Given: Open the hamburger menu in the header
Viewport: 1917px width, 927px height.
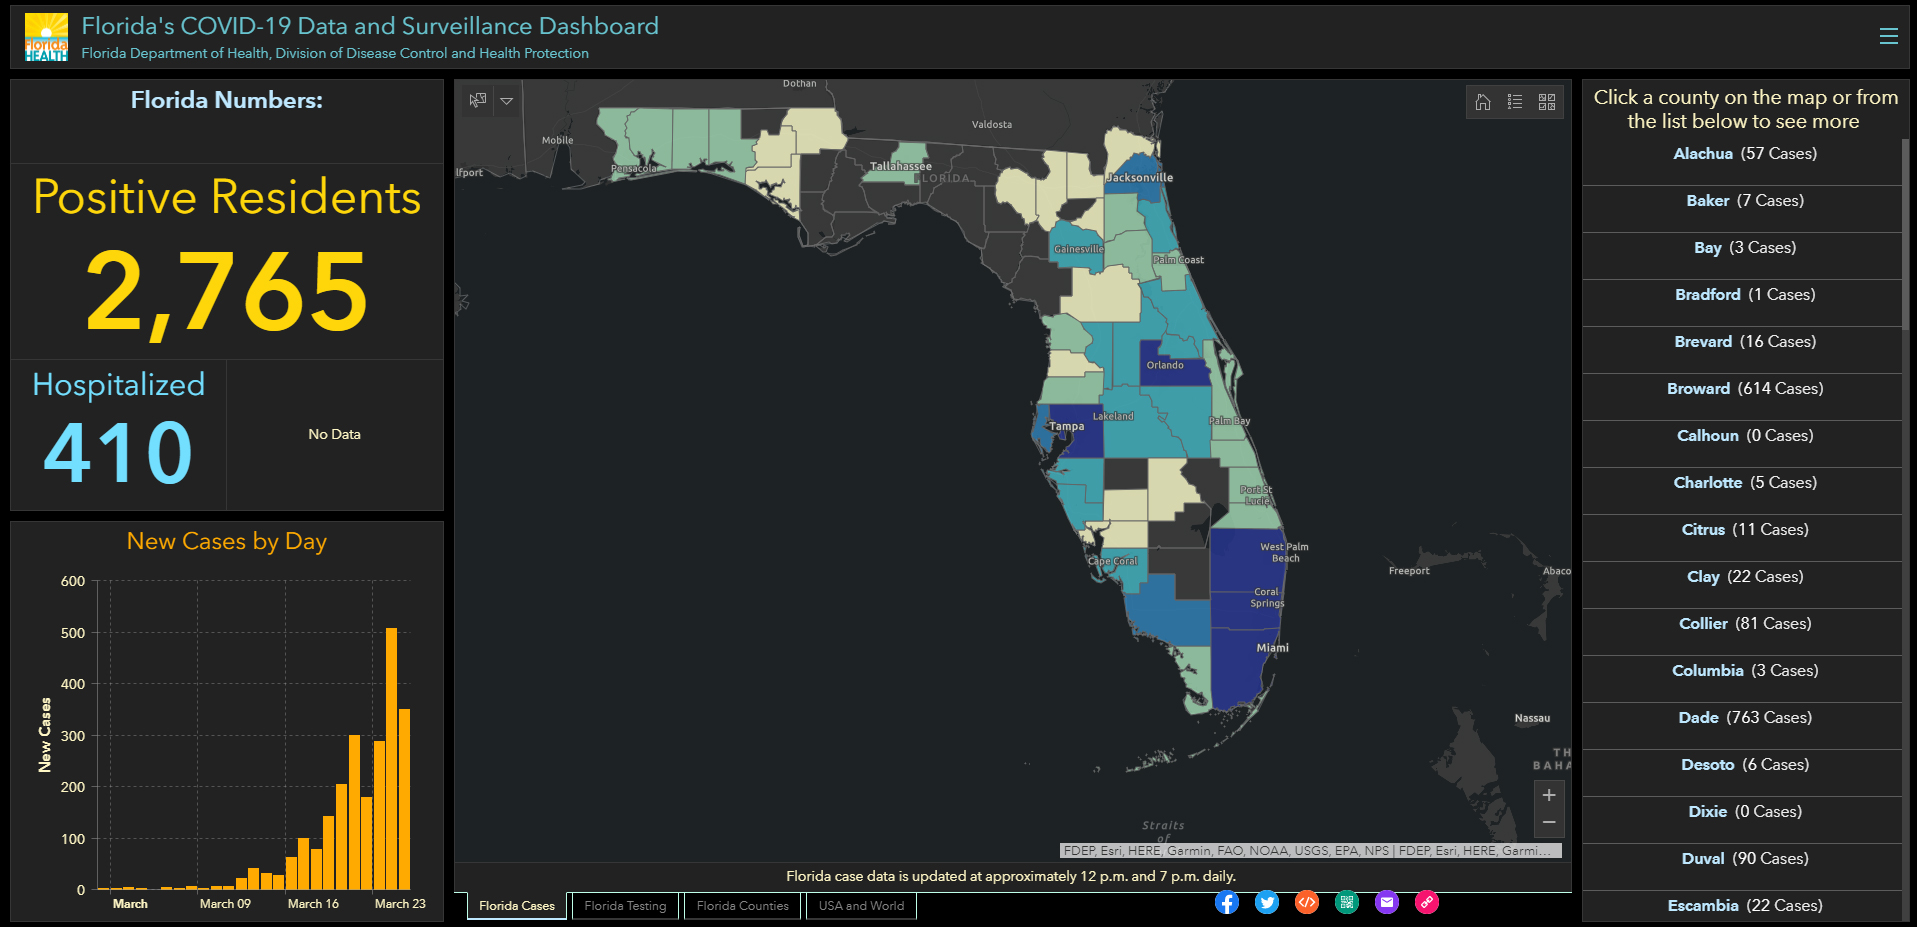Looking at the screenshot, I should point(1888,36).
